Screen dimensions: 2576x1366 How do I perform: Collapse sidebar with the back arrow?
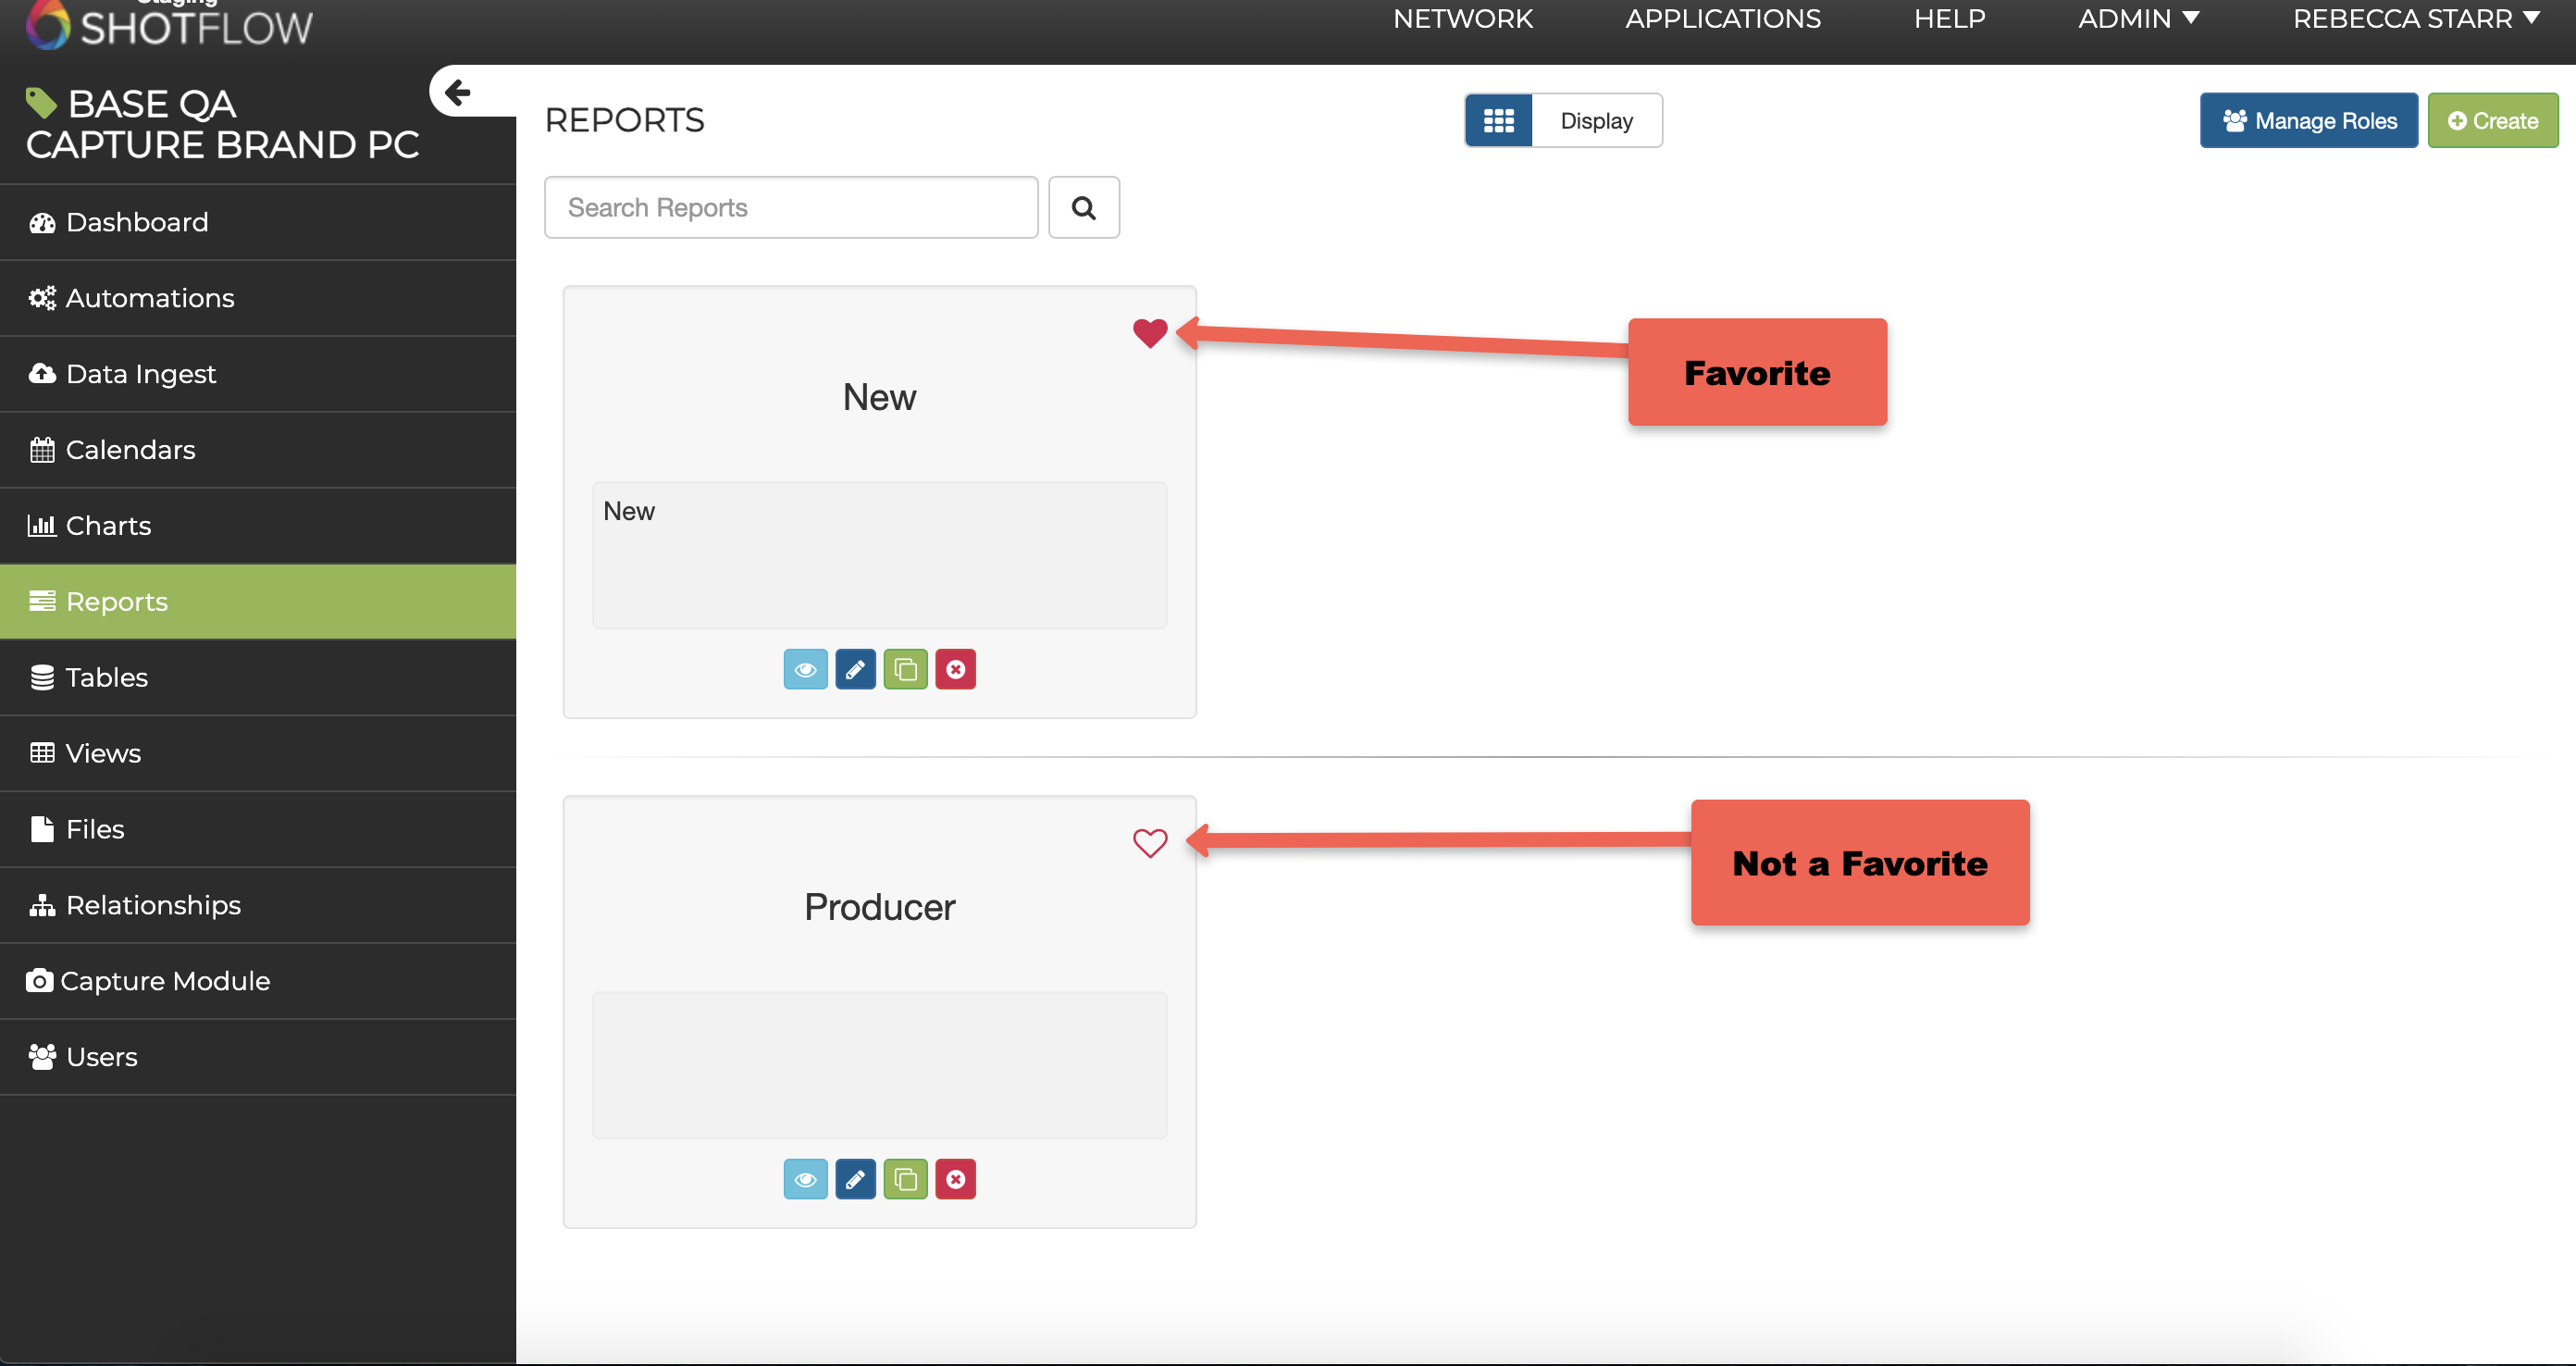[x=458, y=92]
